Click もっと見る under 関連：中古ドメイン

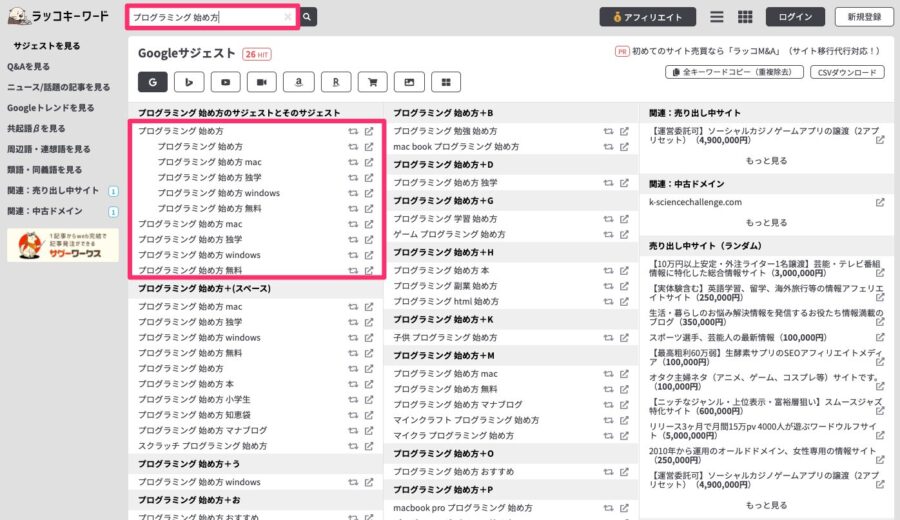[x=766, y=223]
